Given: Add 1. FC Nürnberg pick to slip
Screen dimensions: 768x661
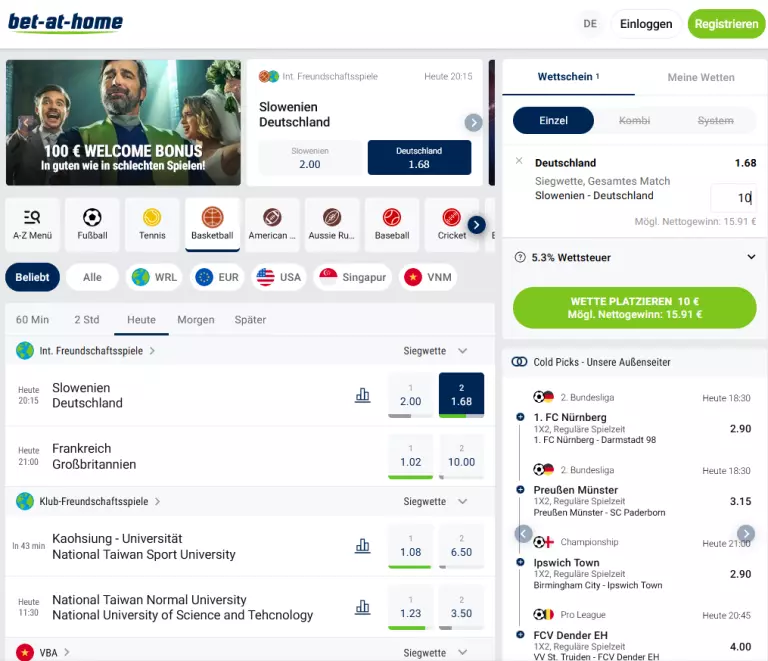Looking at the screenshot, I should (x=520, y=417).
